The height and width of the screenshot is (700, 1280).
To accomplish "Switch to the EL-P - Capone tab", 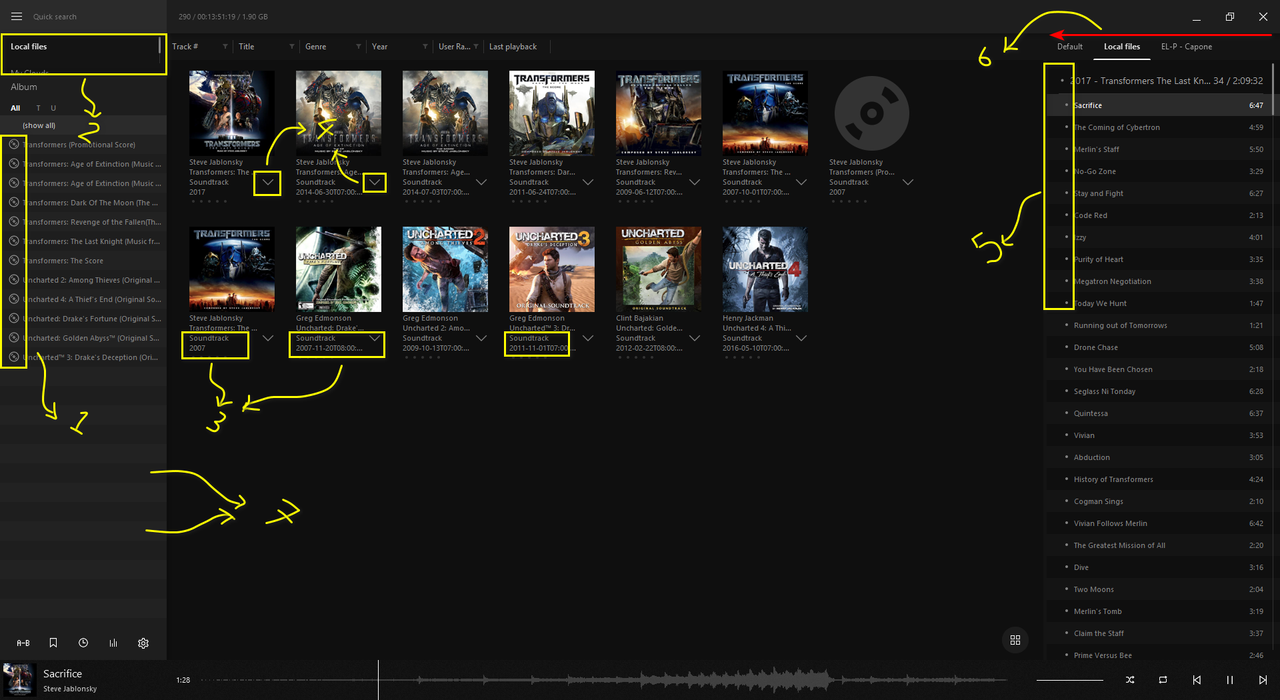I will (x=1186, y=47).
